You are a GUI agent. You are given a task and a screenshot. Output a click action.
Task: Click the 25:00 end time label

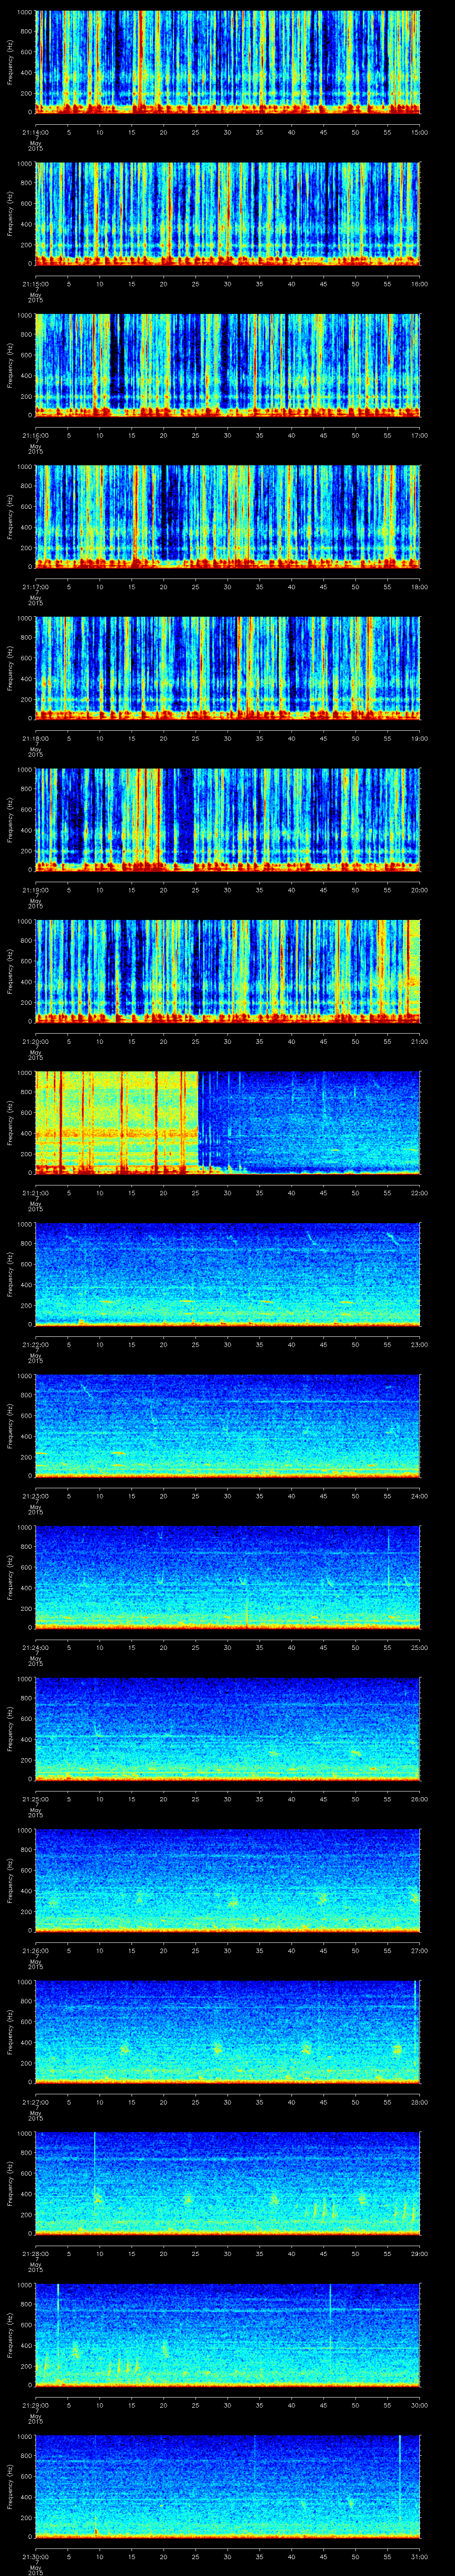click(x=420, y=1647)
